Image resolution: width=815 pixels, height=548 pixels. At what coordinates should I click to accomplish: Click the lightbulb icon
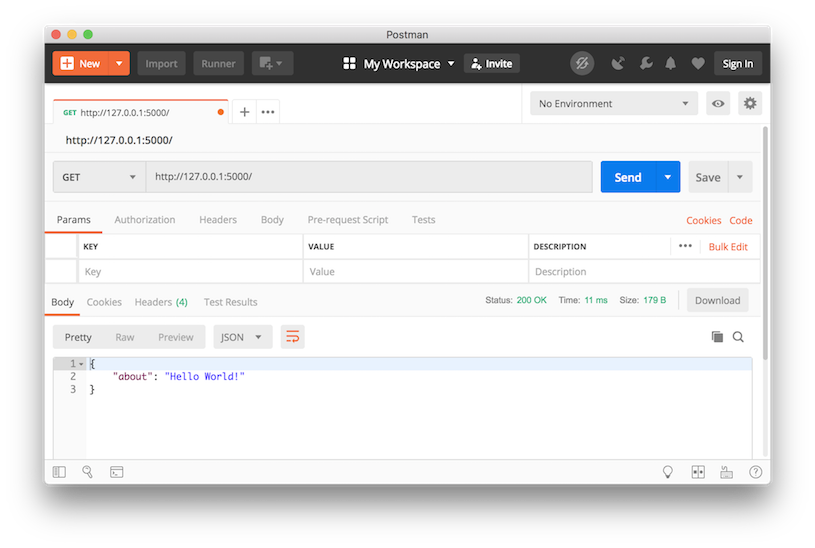tap(668, 472)
